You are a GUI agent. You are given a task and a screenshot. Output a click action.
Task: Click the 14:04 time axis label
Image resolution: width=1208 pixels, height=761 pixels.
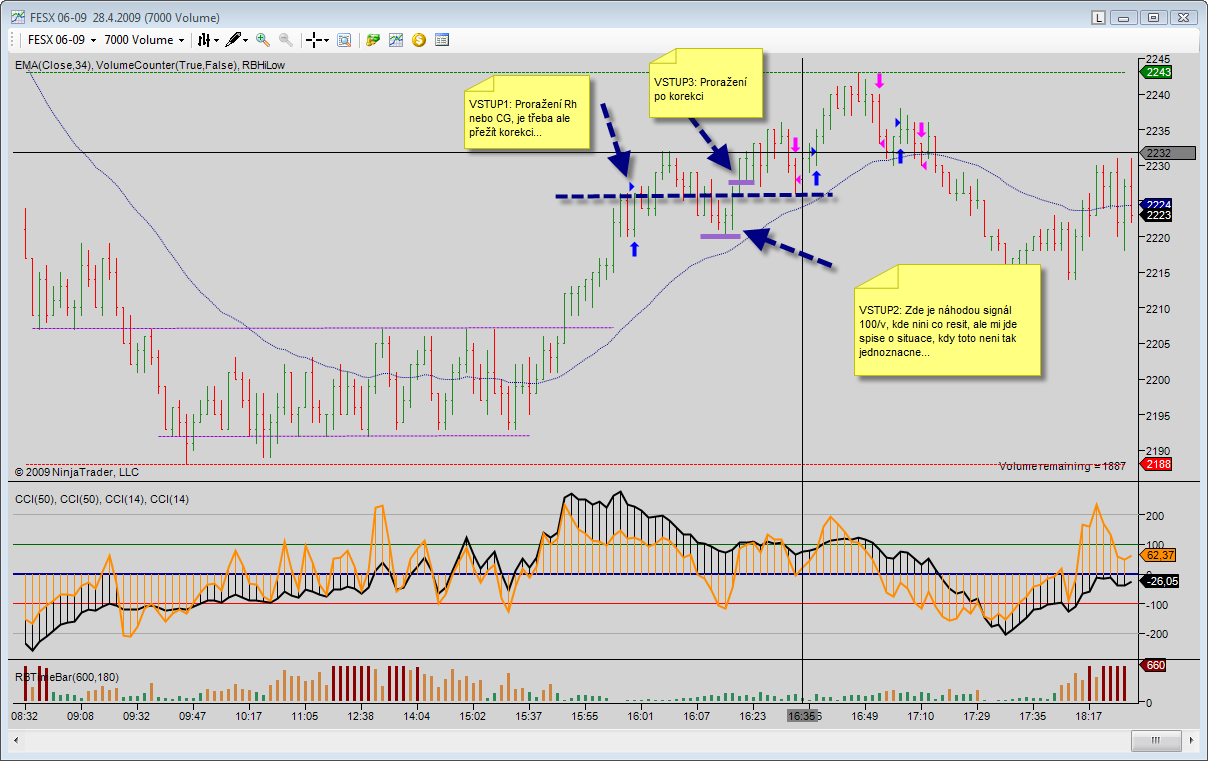point(417,716)
